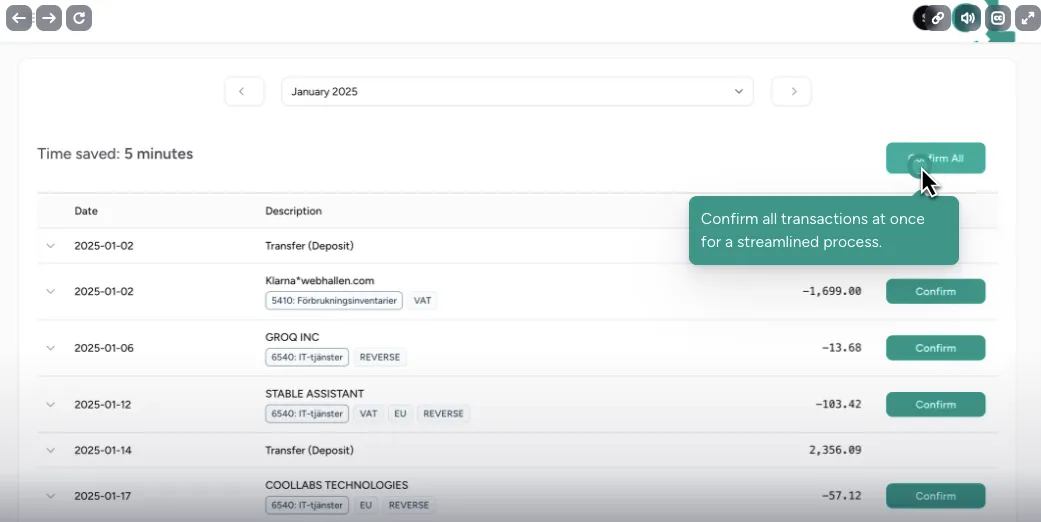Click the Confirm All button
The image size is (1041, 522).
click(x=935, y=158)
